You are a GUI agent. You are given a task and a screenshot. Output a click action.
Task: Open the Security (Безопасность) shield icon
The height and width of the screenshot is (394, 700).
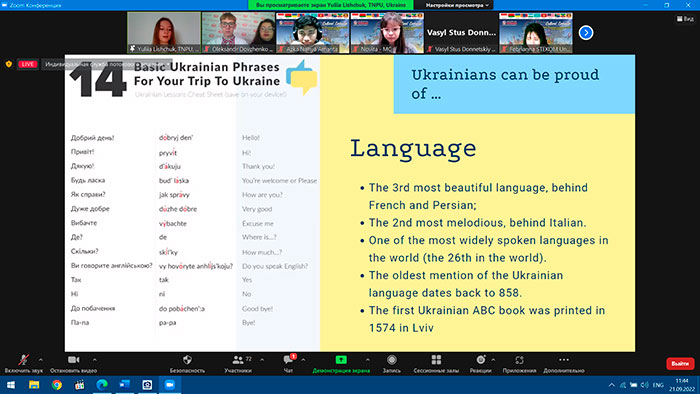[187, 360]
